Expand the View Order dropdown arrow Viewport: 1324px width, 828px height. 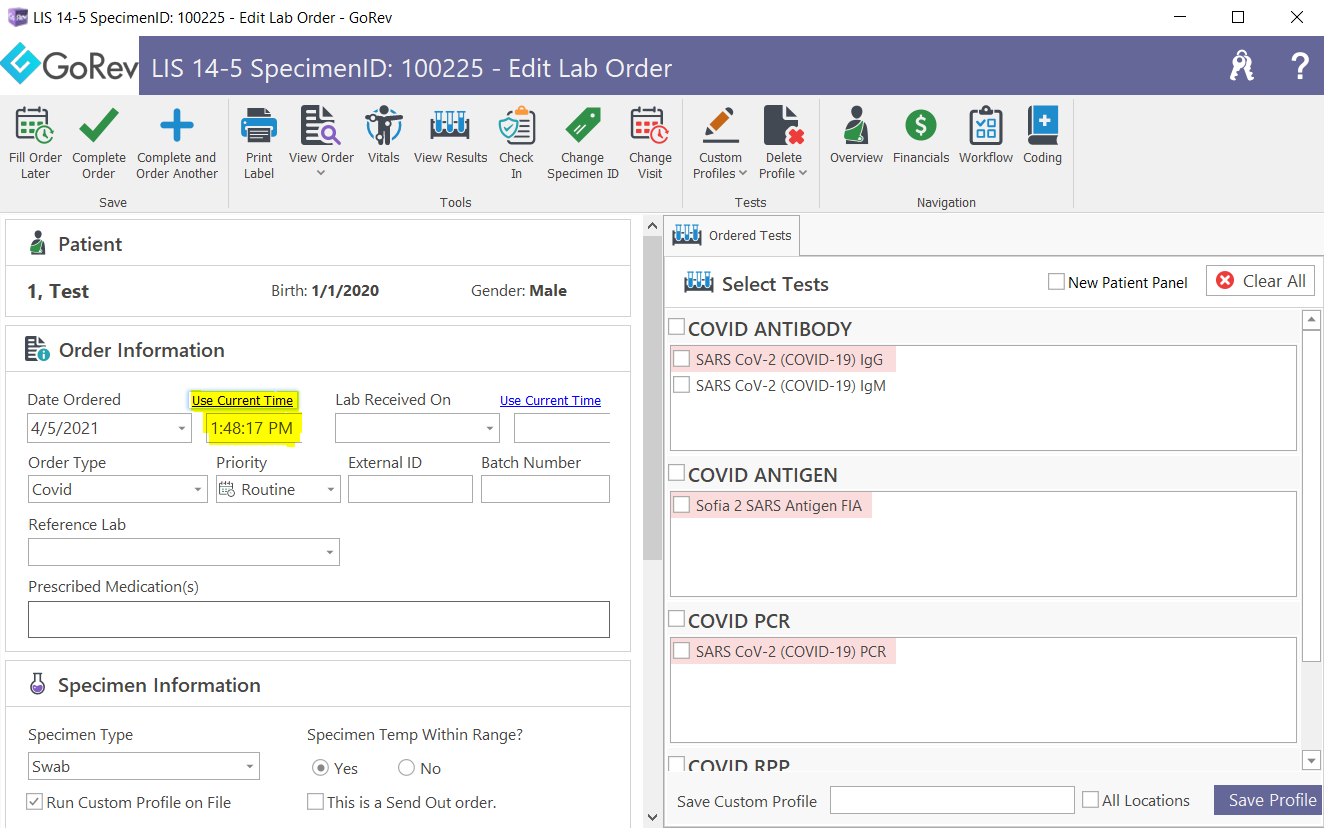(321, 174)
